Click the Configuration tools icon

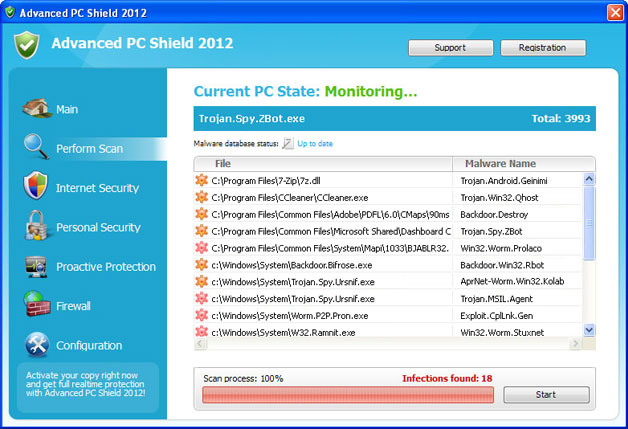pyautogui.click(x=37, y=344)
